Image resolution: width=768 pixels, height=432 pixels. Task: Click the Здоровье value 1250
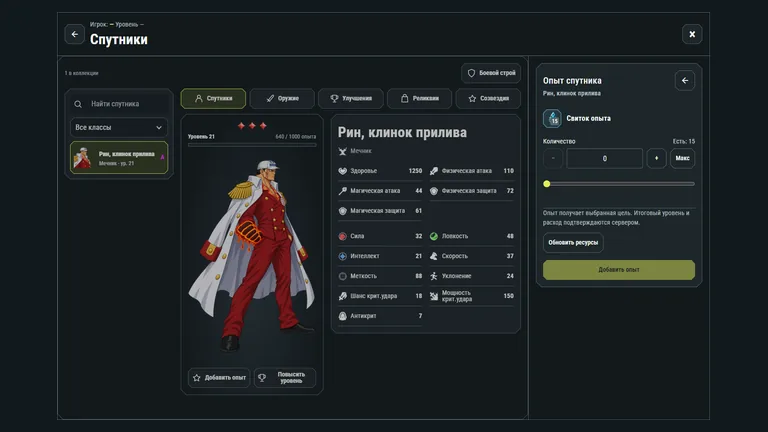(415, 171)
